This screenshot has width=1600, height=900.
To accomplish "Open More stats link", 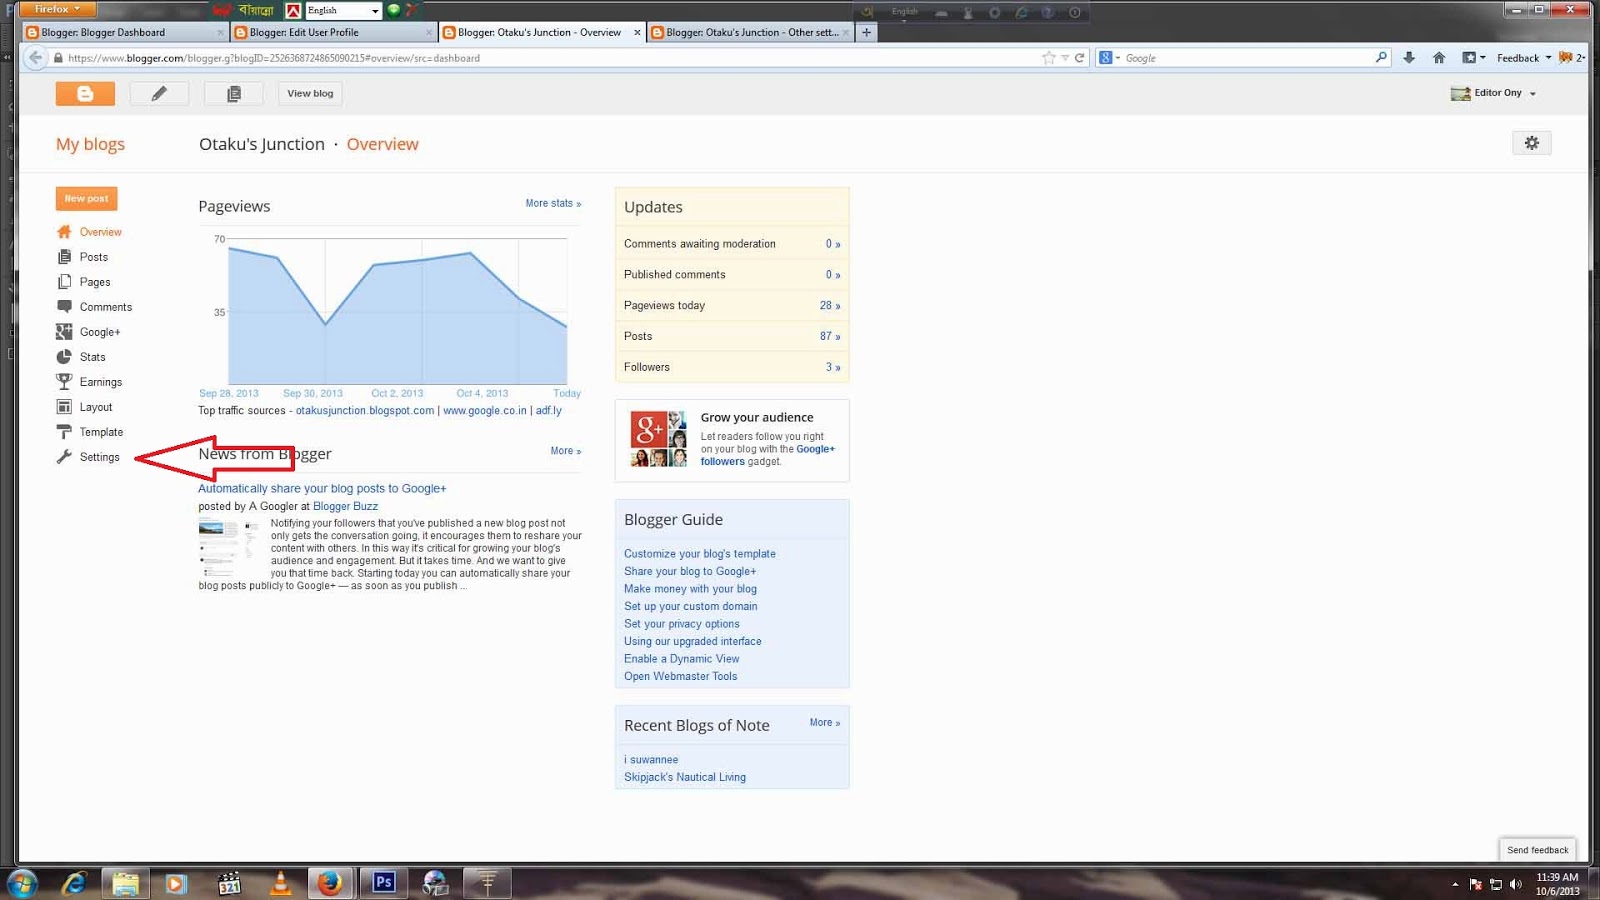I will [553, 203].
